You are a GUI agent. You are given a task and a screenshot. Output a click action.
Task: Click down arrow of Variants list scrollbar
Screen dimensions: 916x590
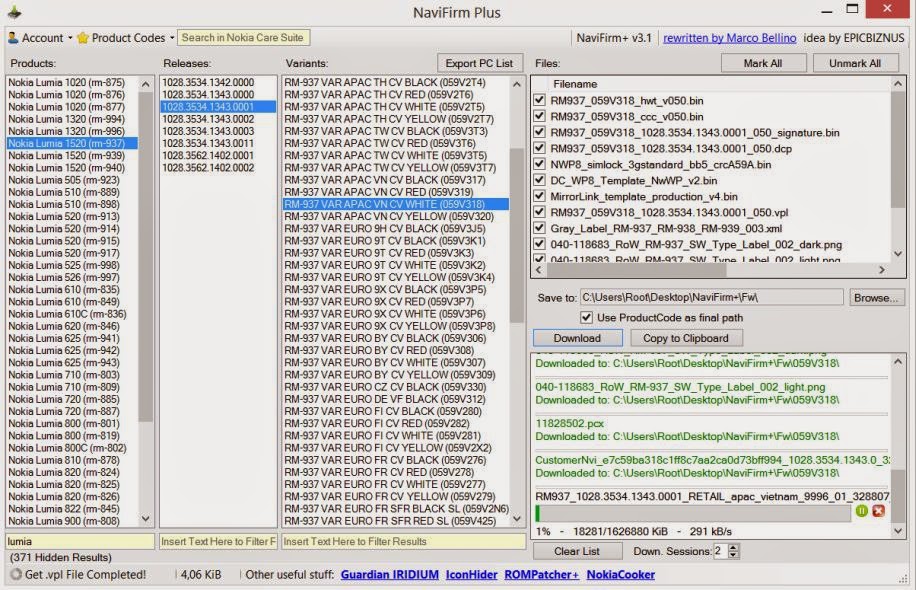(517, 519)
